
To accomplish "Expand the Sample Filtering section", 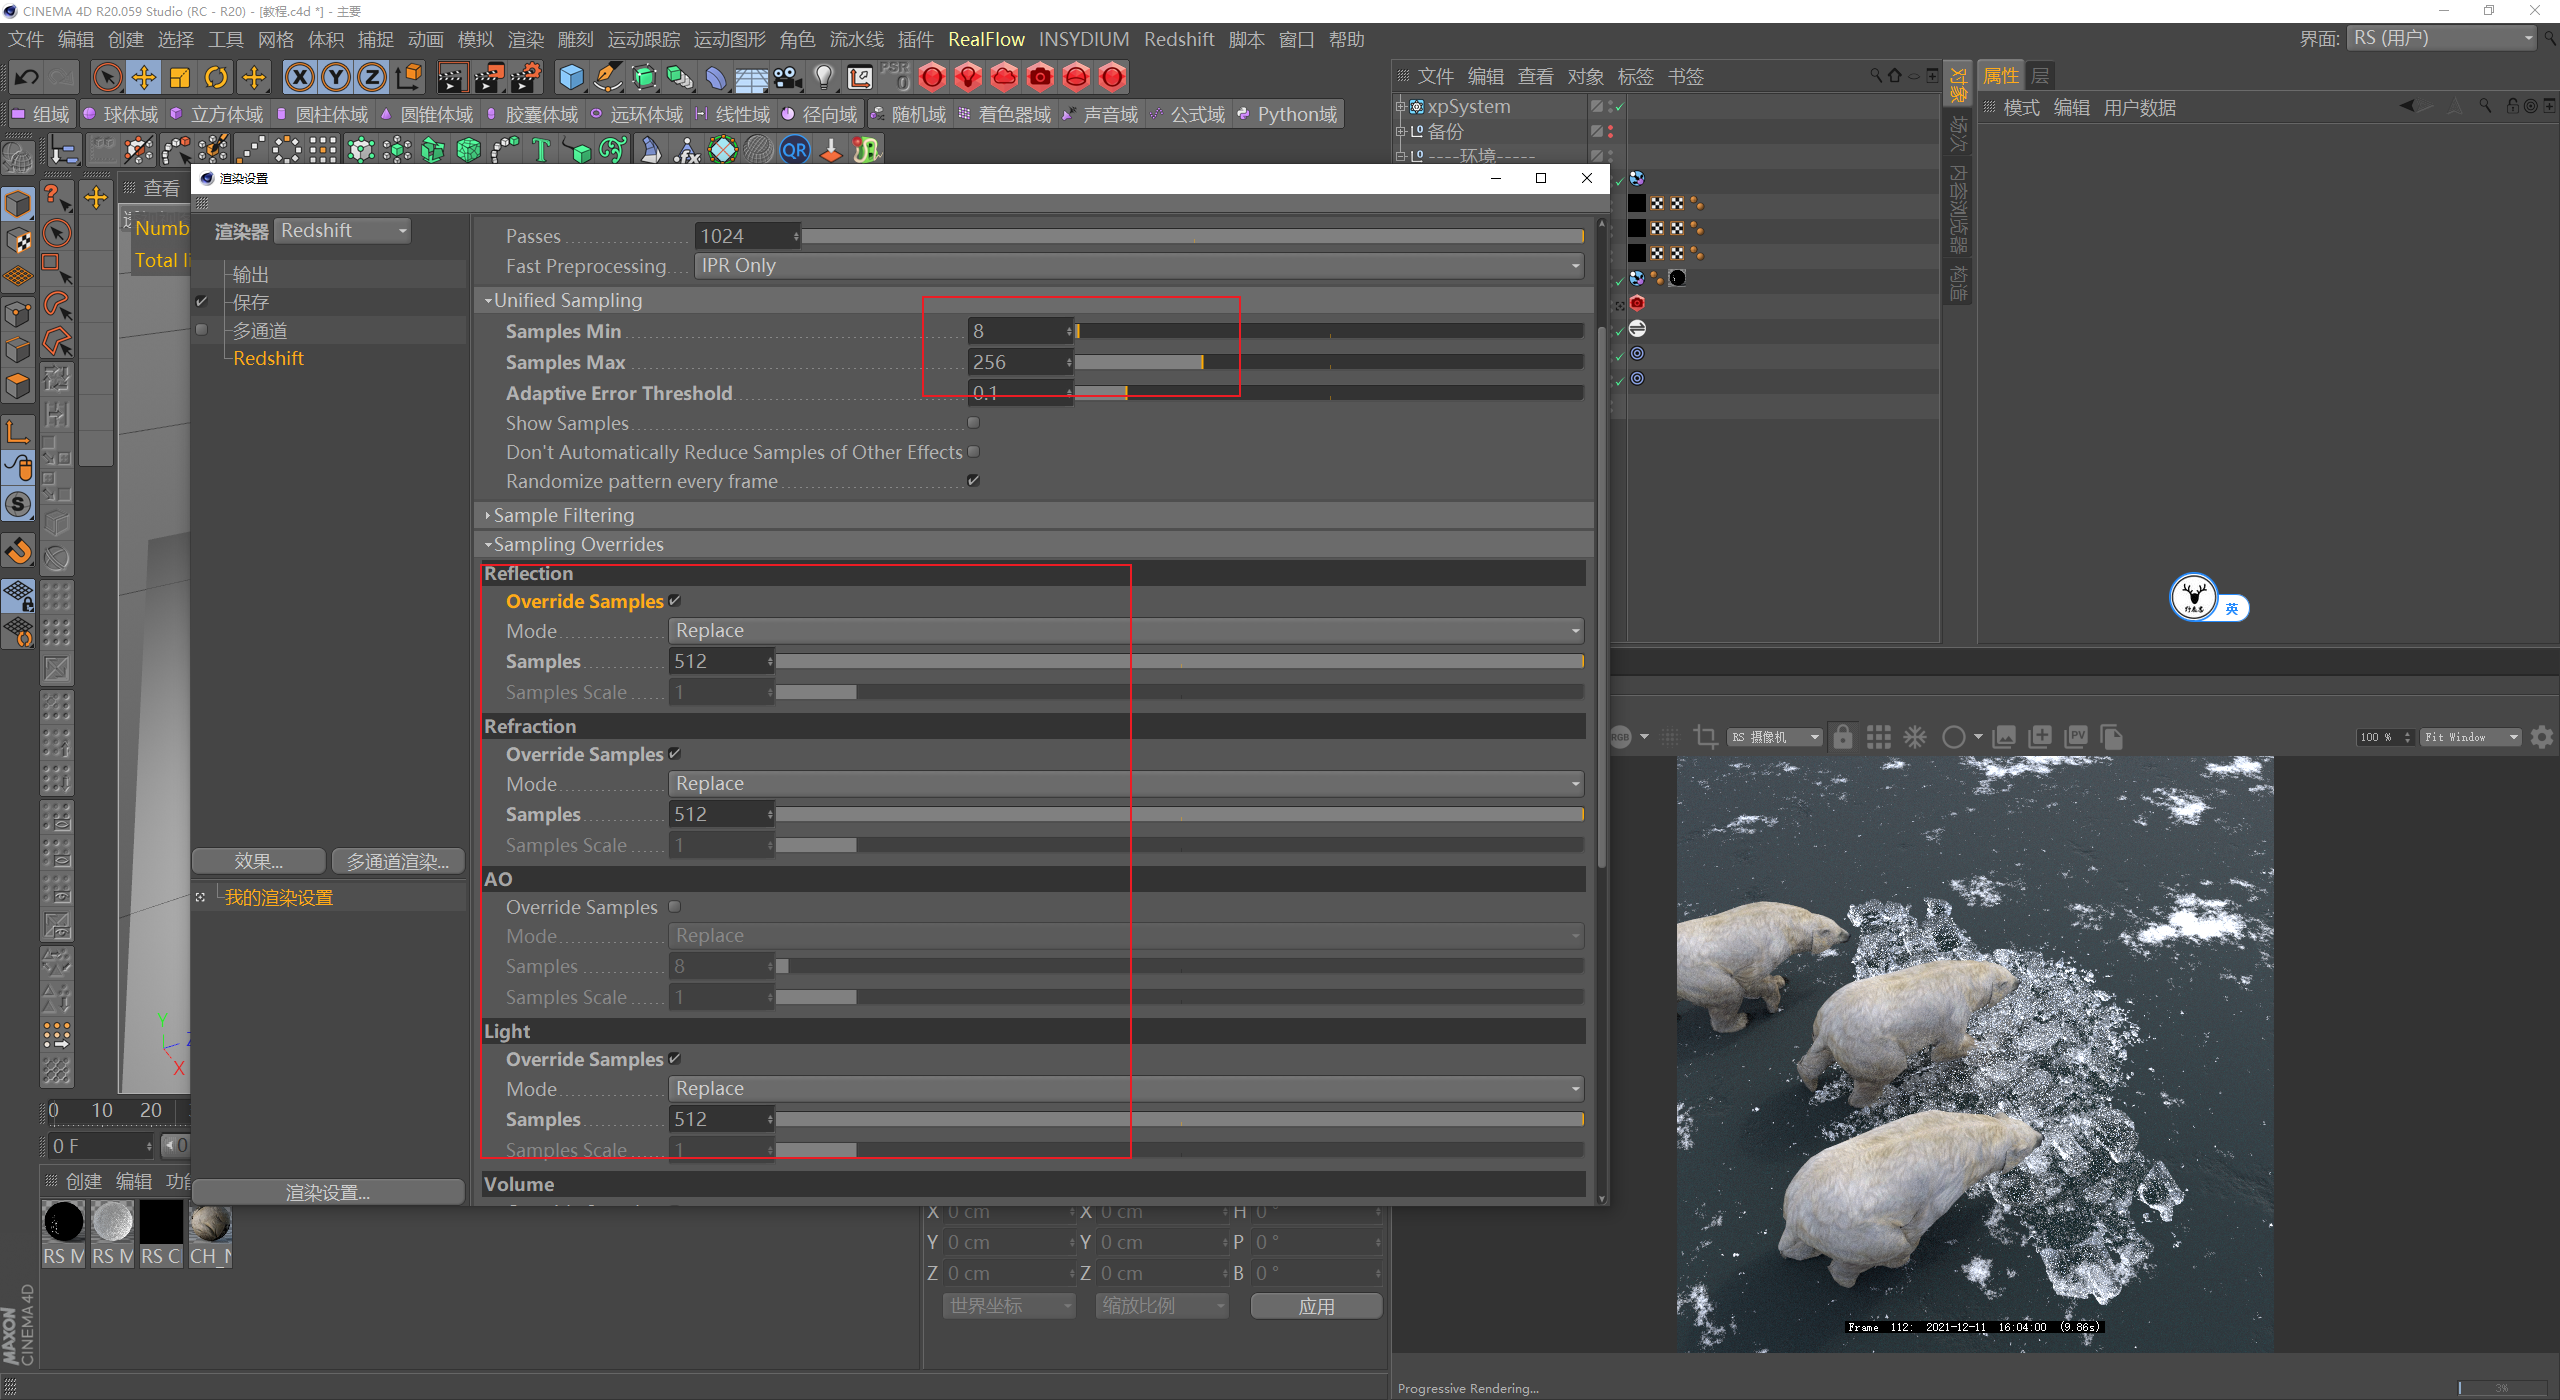I will [564, 515].
